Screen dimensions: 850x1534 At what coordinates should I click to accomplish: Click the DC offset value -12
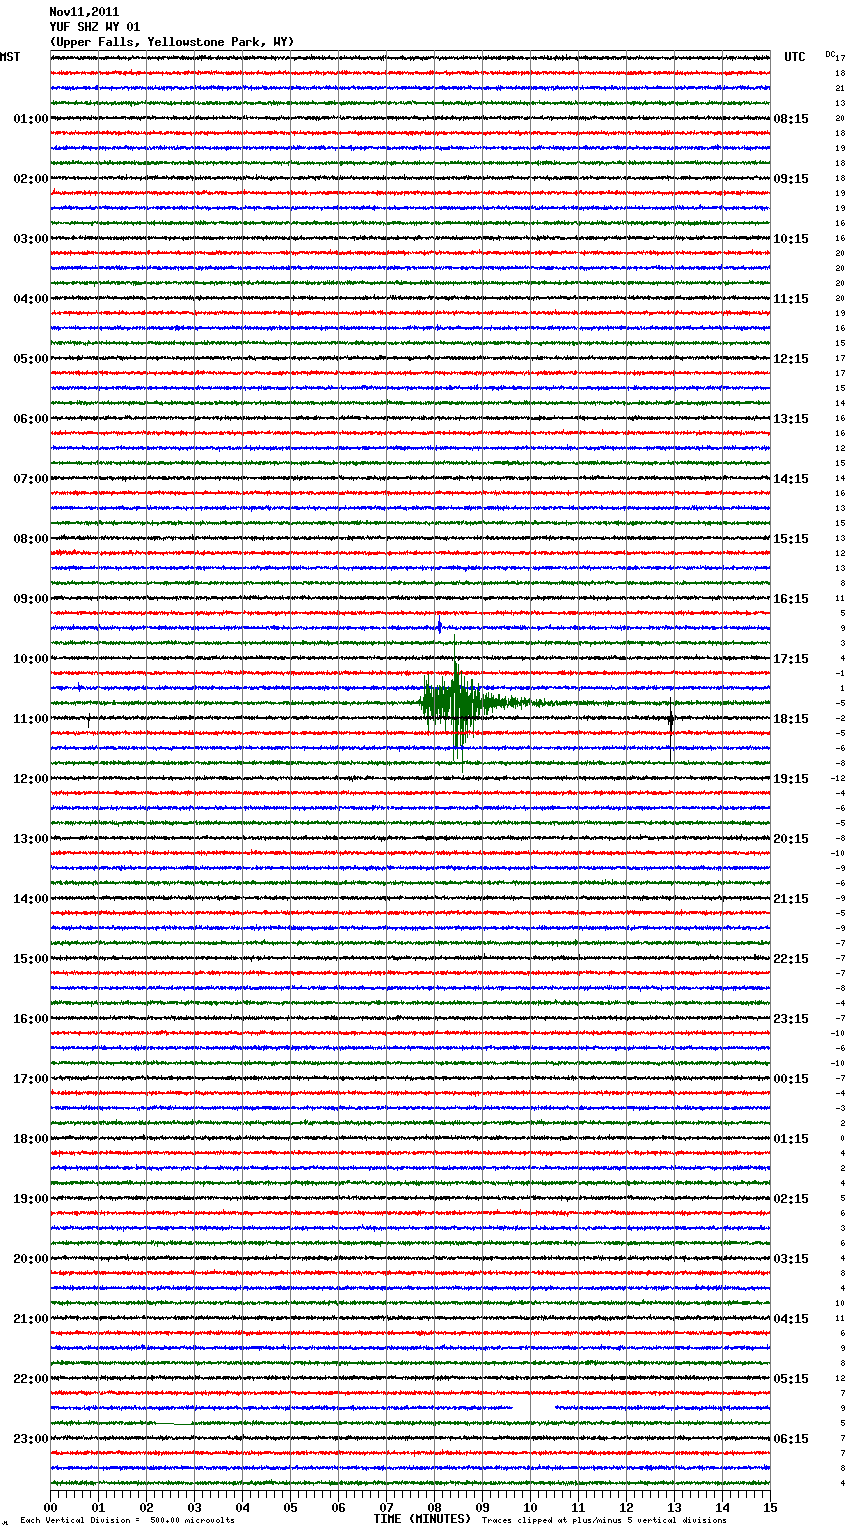click(x=838, y=778)
